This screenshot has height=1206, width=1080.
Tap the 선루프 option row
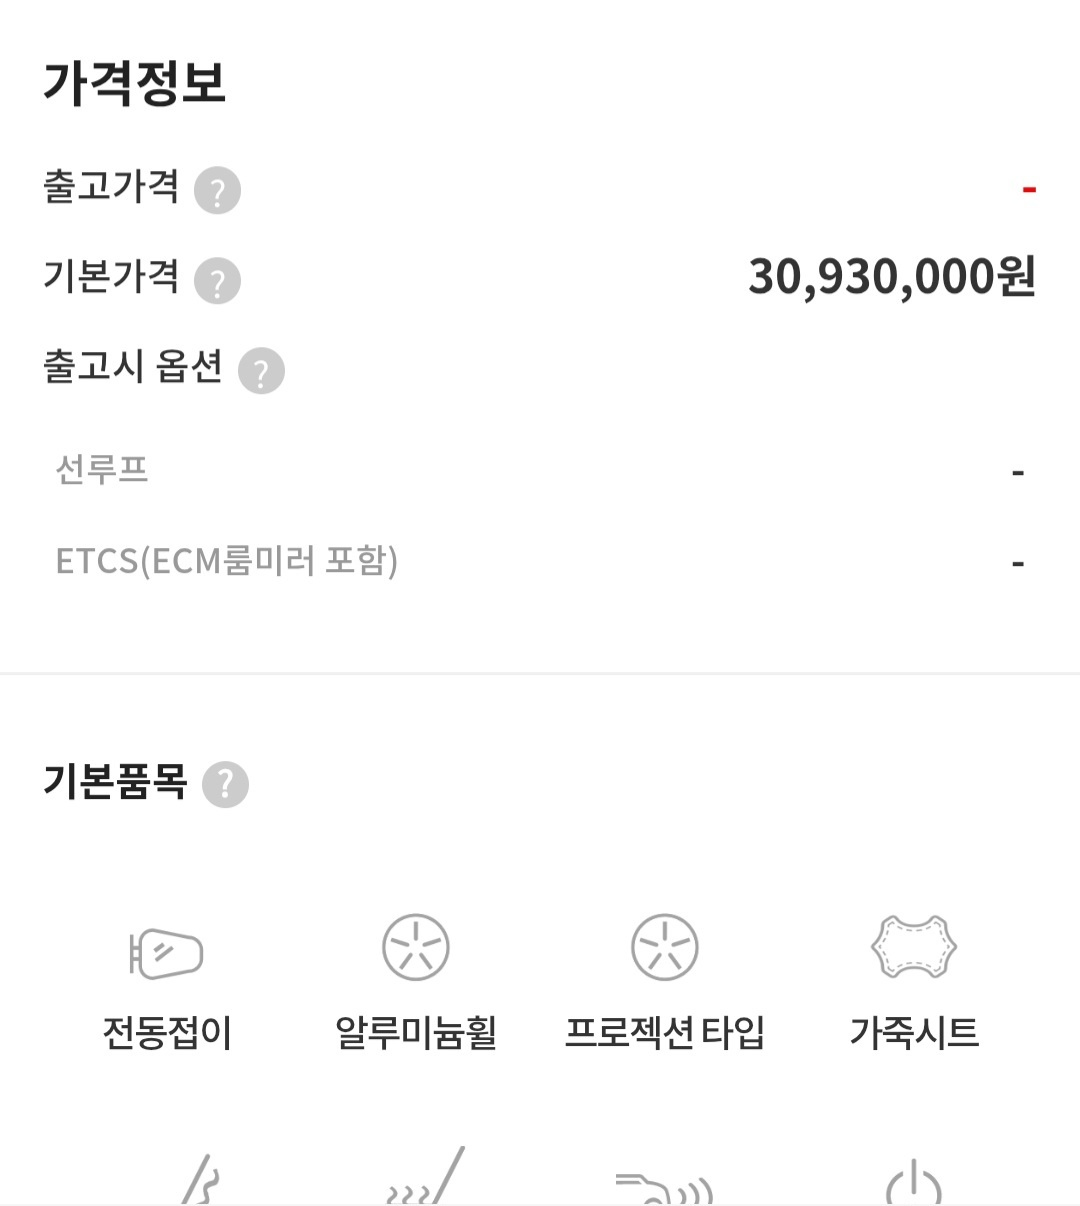[x=102, y=469]
